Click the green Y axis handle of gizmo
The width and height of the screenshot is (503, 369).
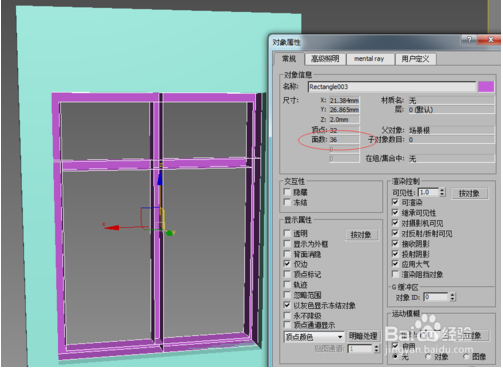click(170, 233)
